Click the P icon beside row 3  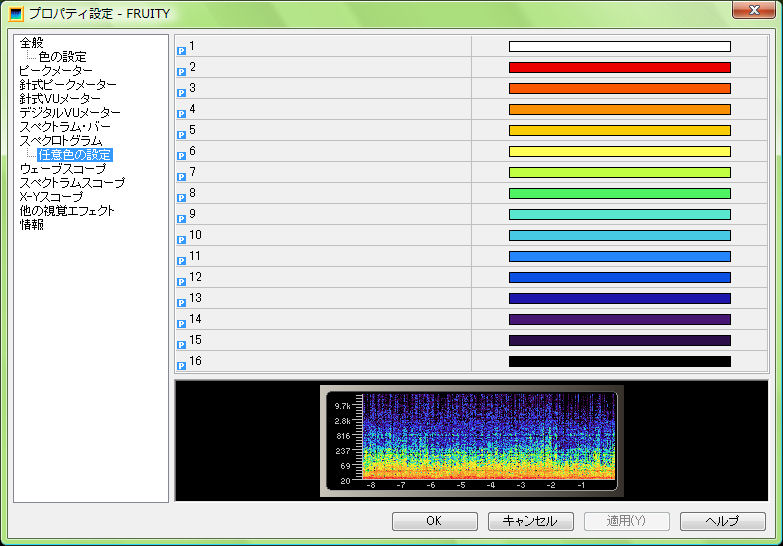(181, 93)
